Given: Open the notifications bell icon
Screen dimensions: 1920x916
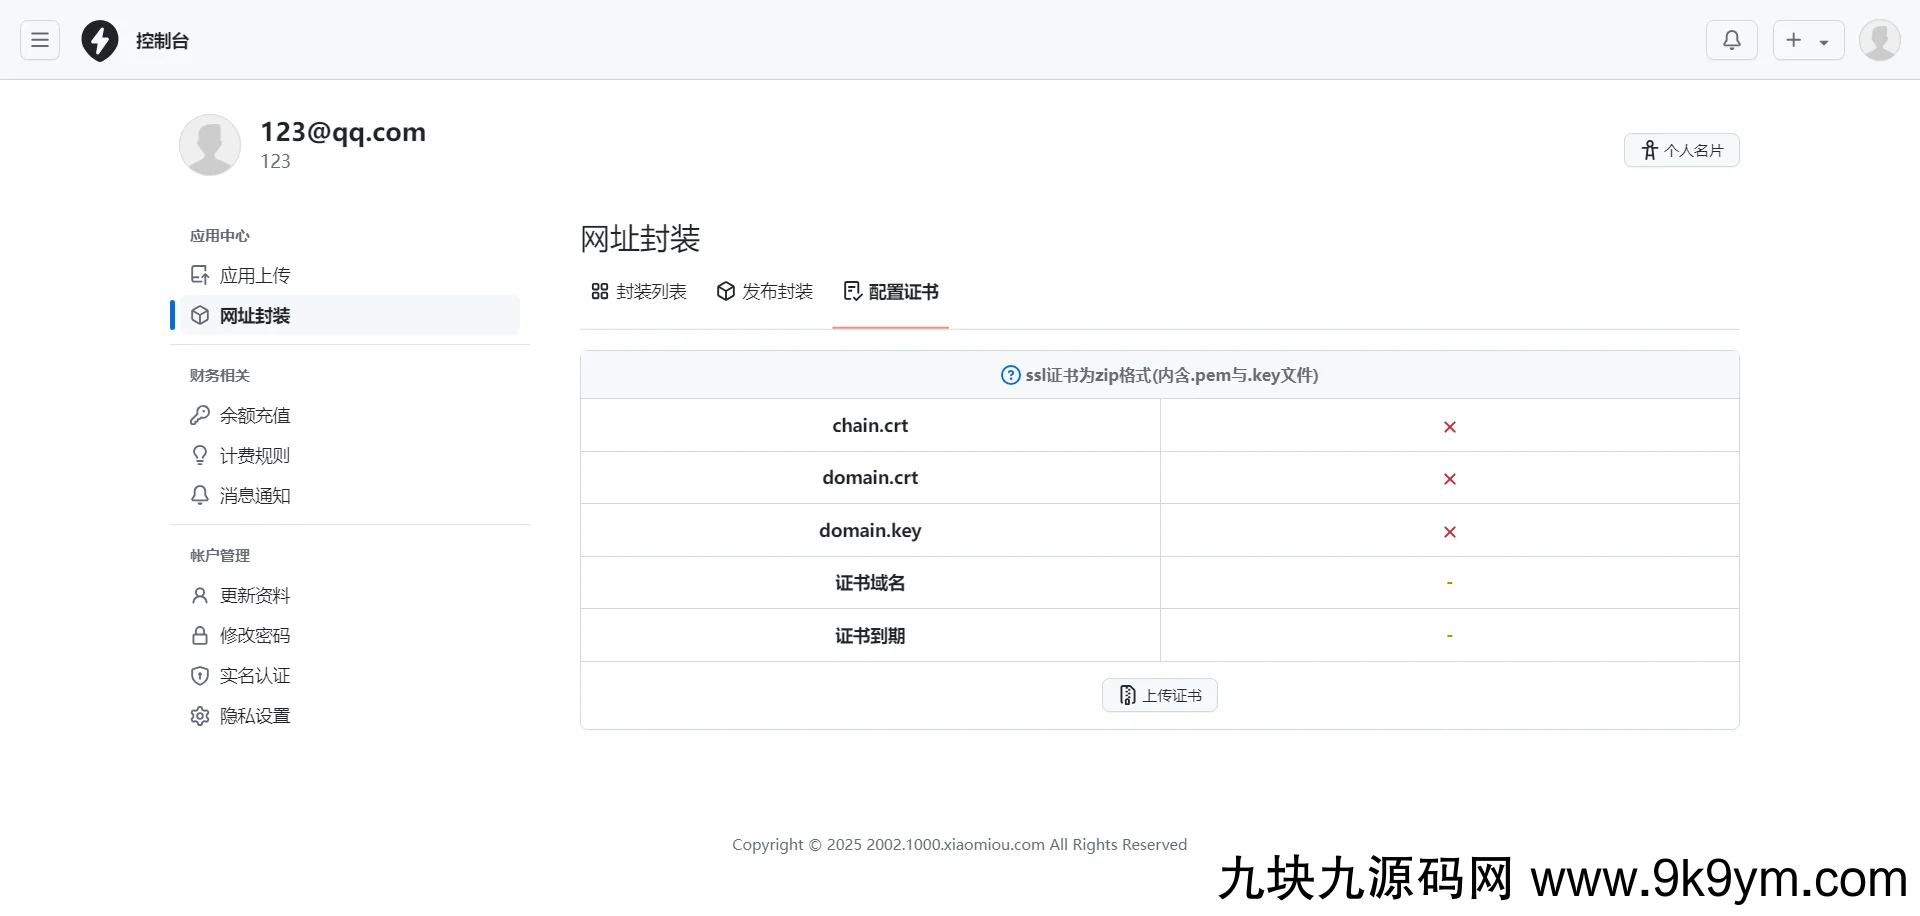Looking at the screenshot, I should pos(1731,40).
